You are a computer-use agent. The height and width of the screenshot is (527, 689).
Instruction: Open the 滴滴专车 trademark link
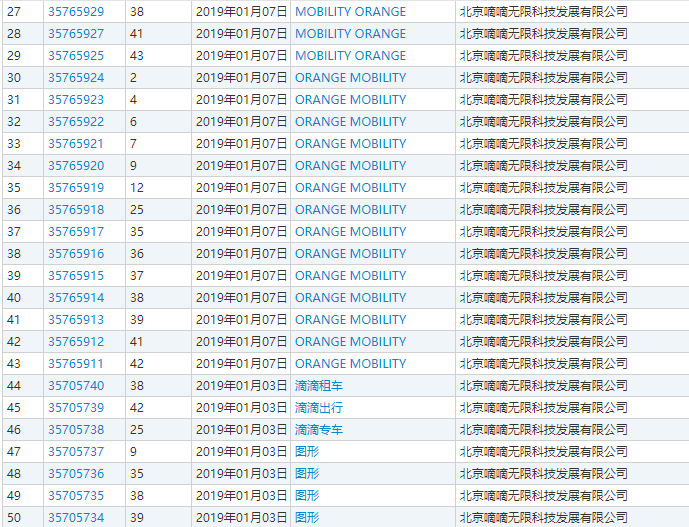point(319,429)
